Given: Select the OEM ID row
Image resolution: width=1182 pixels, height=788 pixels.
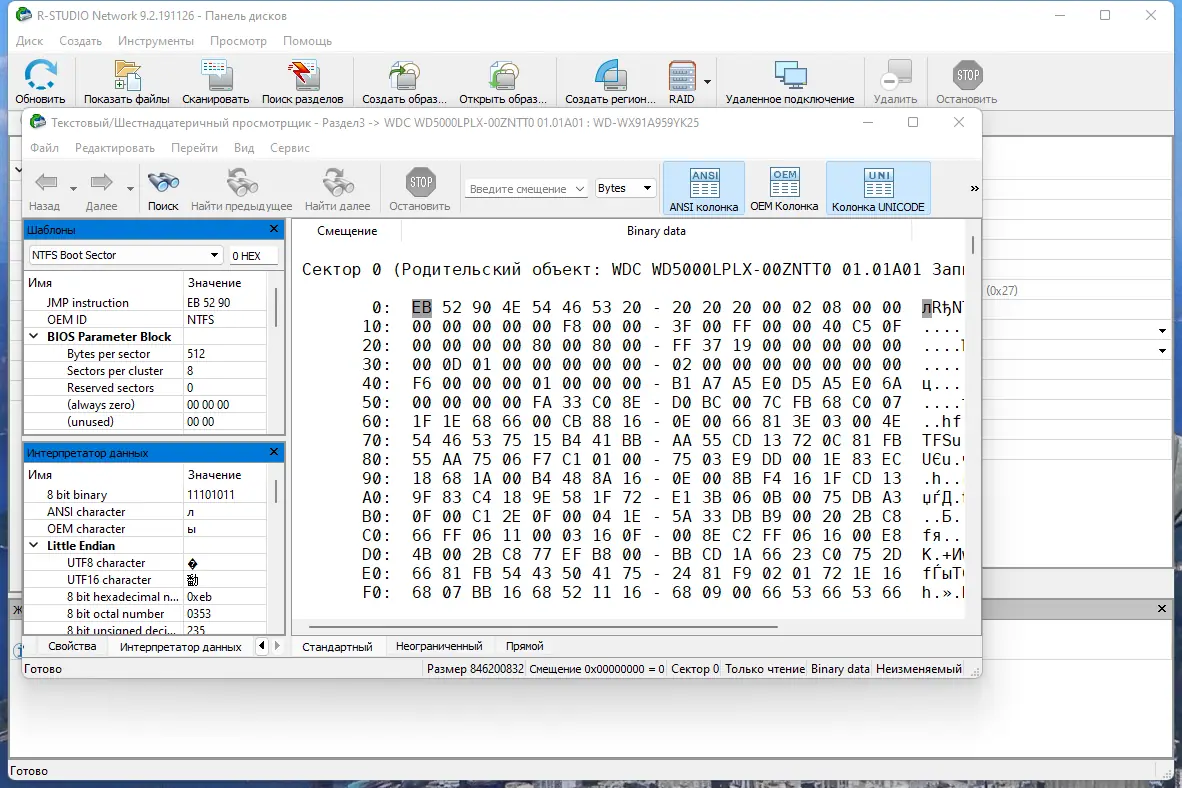Looking at the screenshot, I should 147,320.
